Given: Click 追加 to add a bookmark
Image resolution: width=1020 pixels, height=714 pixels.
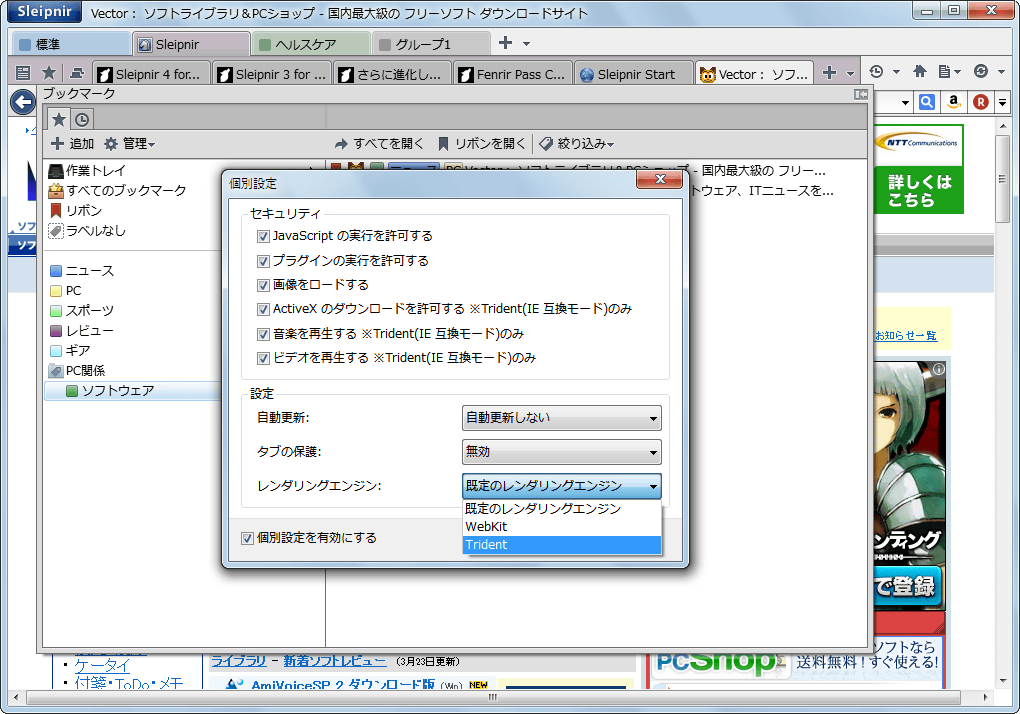Looking at the screenshot, I should pos(73,144).
